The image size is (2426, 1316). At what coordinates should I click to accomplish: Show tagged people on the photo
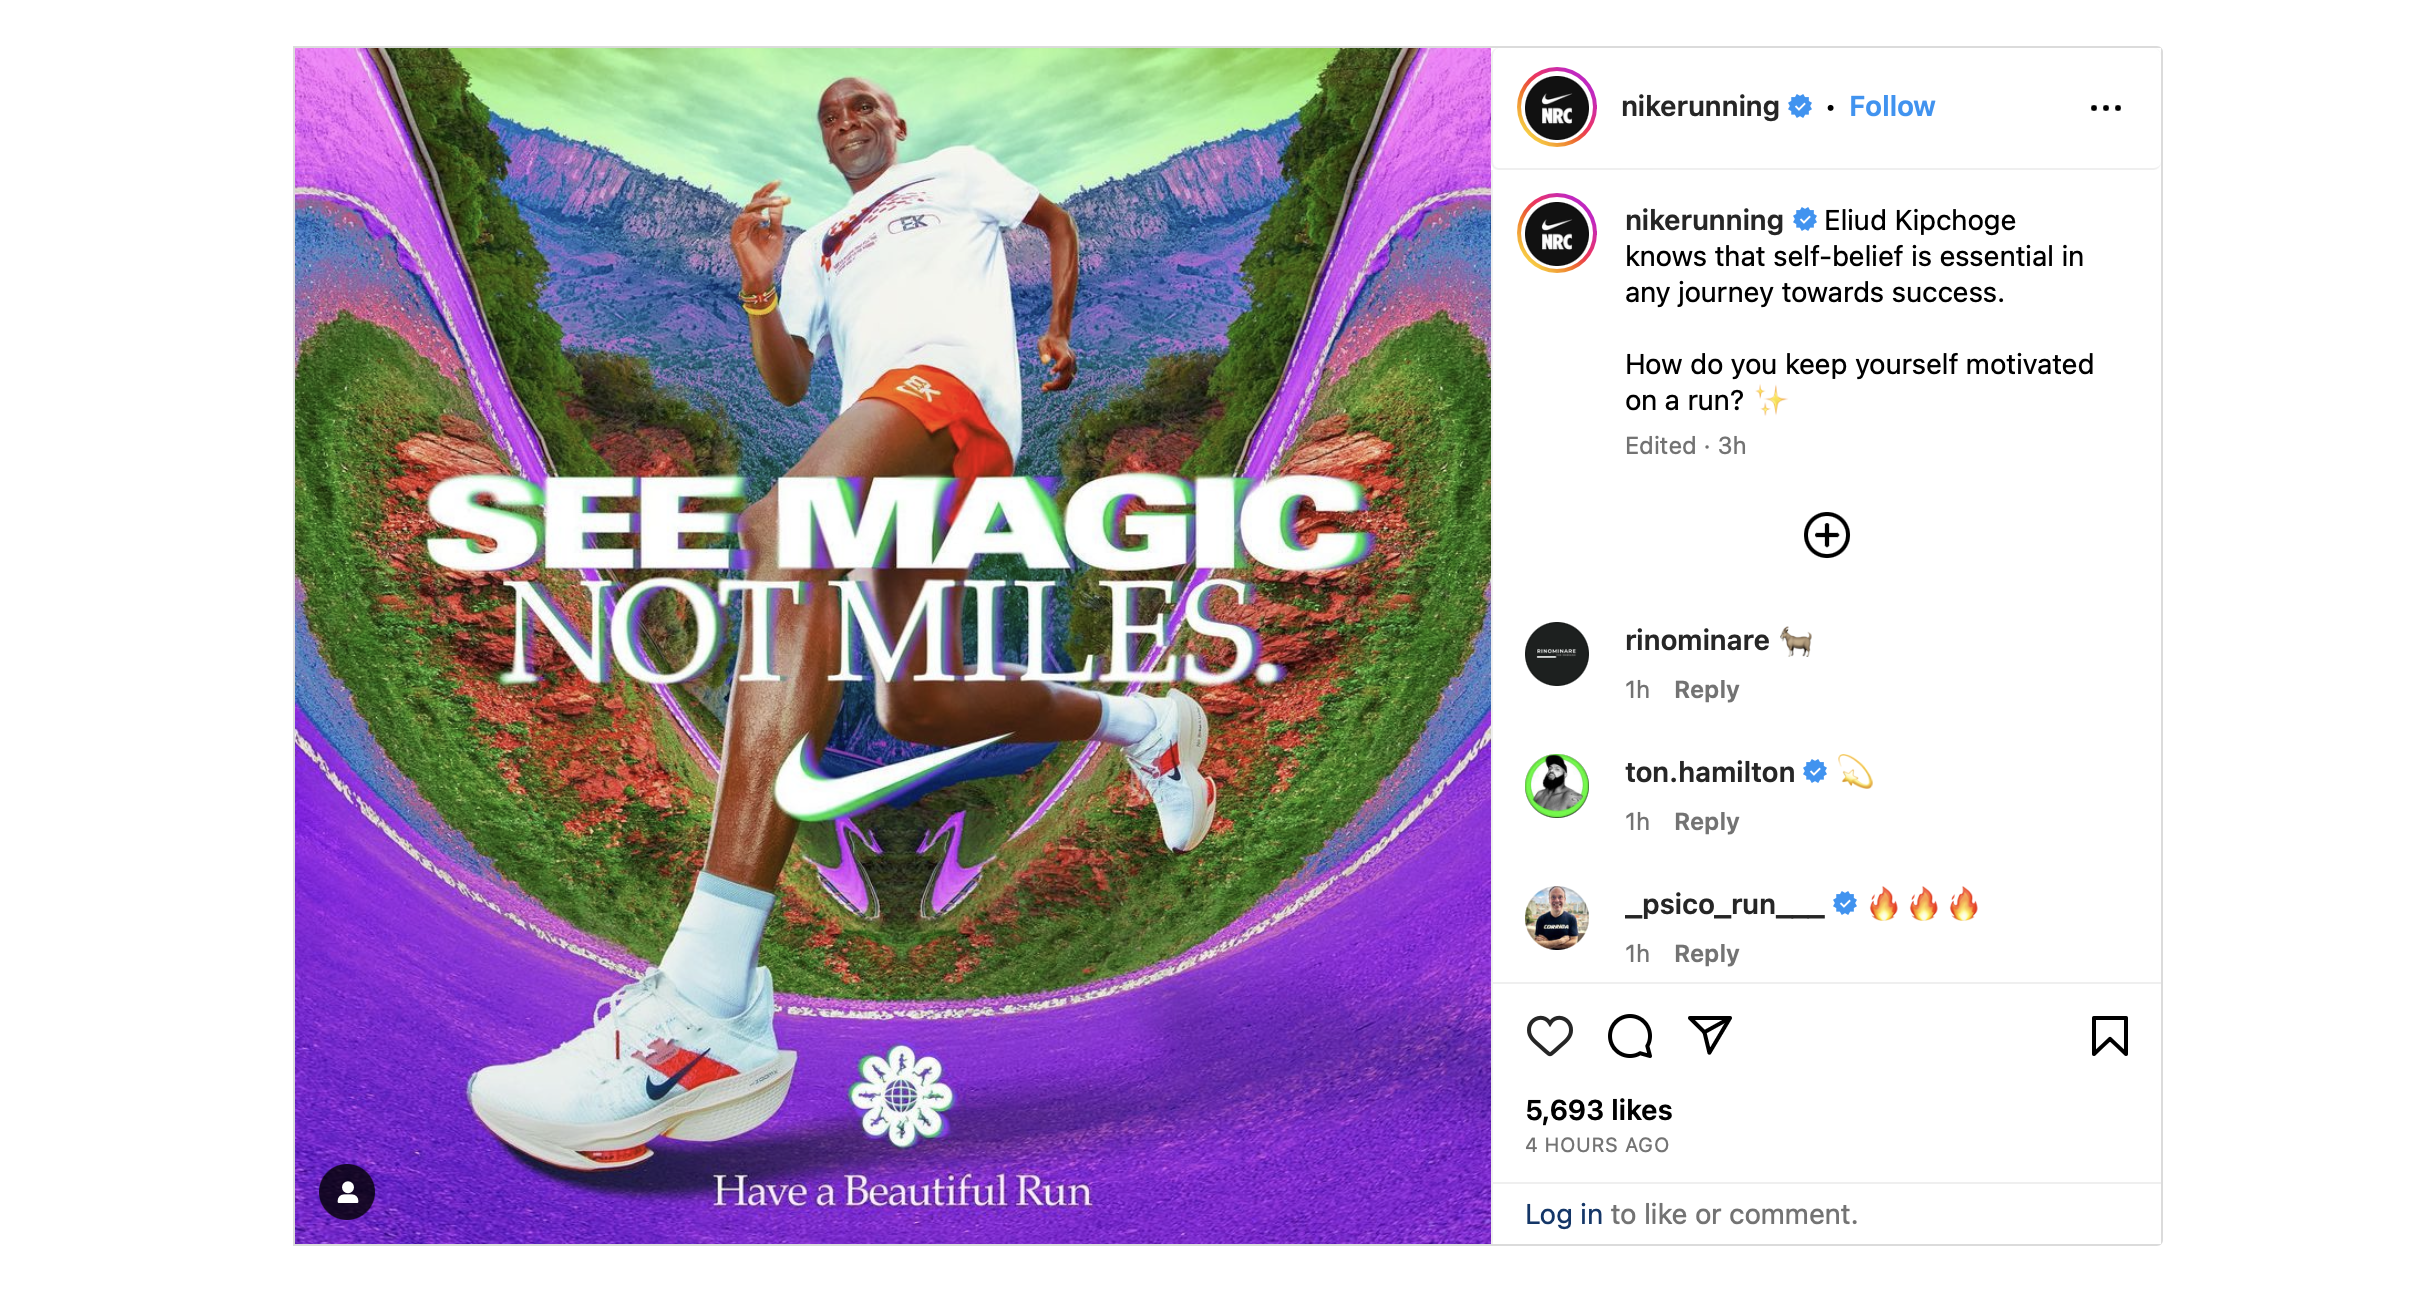[347, 1191]
